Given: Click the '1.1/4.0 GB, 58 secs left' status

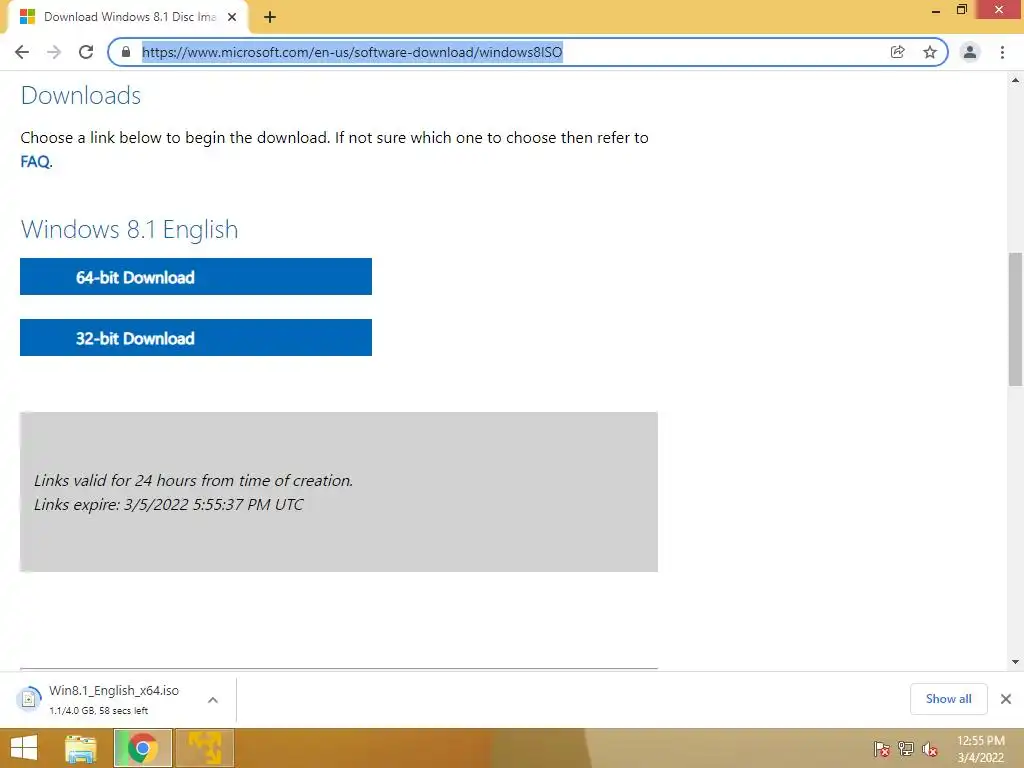Looking at the screenshot, I should (99, 711).
